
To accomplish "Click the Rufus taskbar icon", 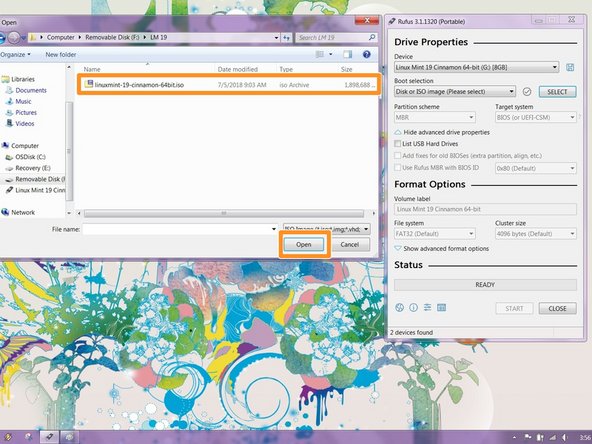I will 49,437.
